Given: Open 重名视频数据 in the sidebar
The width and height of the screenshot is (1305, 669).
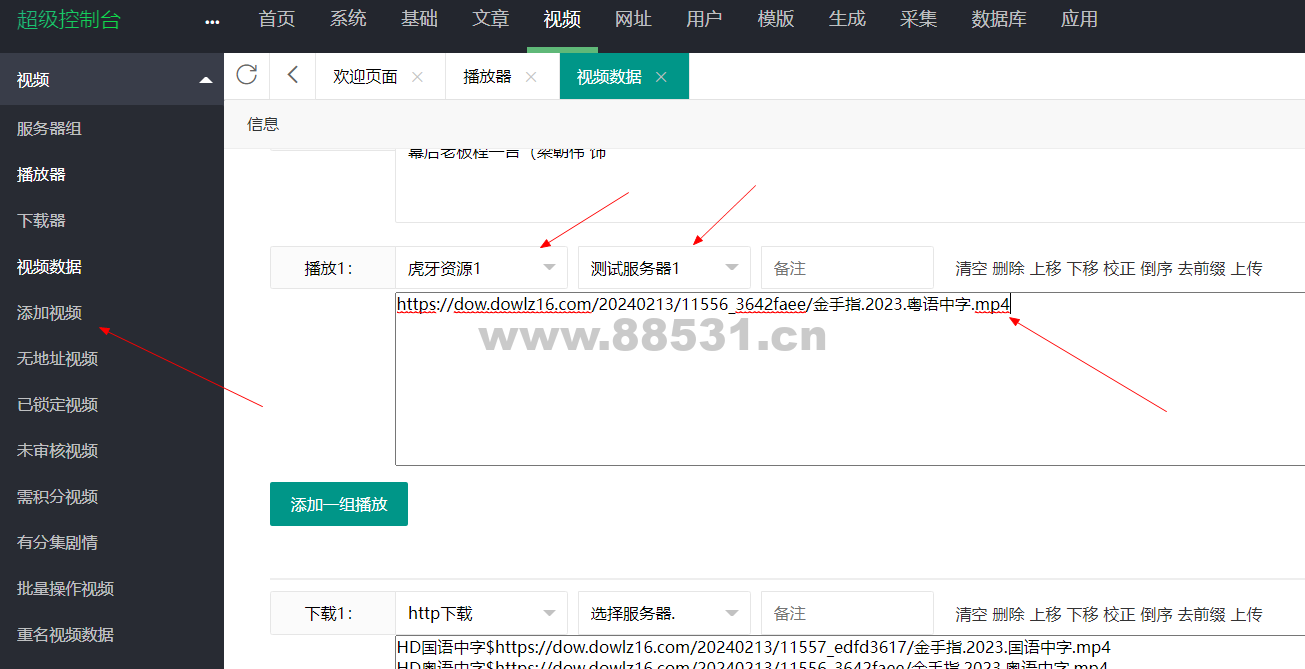Looking at the screenshot, I should pyautogui.click(x=65, y=635).
